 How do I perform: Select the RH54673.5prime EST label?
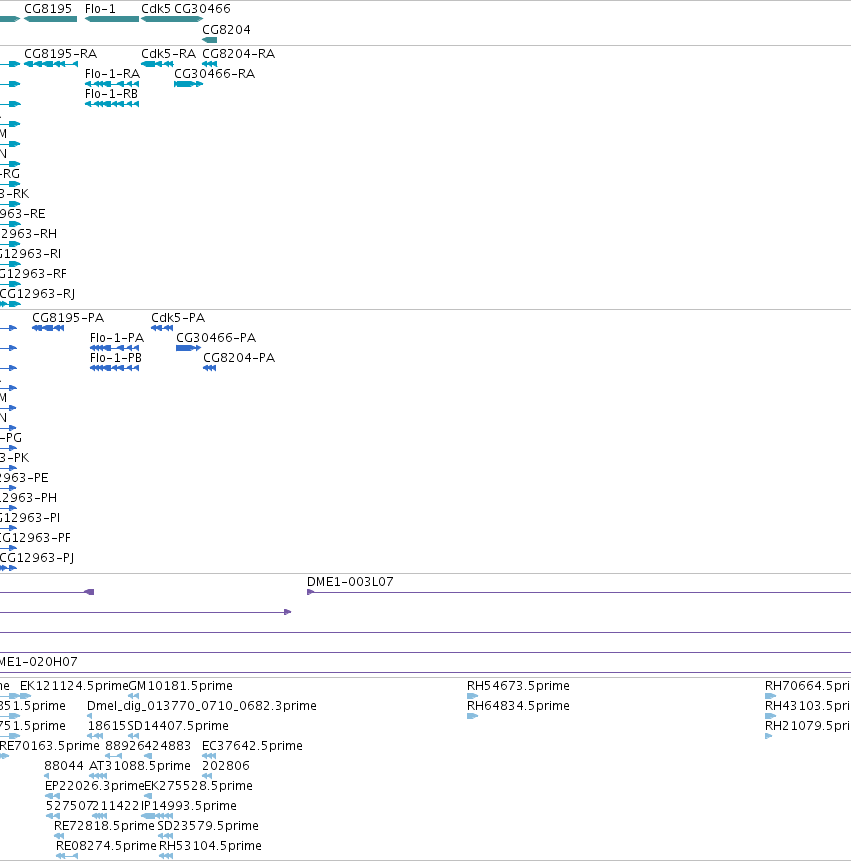tap(518, 686)
